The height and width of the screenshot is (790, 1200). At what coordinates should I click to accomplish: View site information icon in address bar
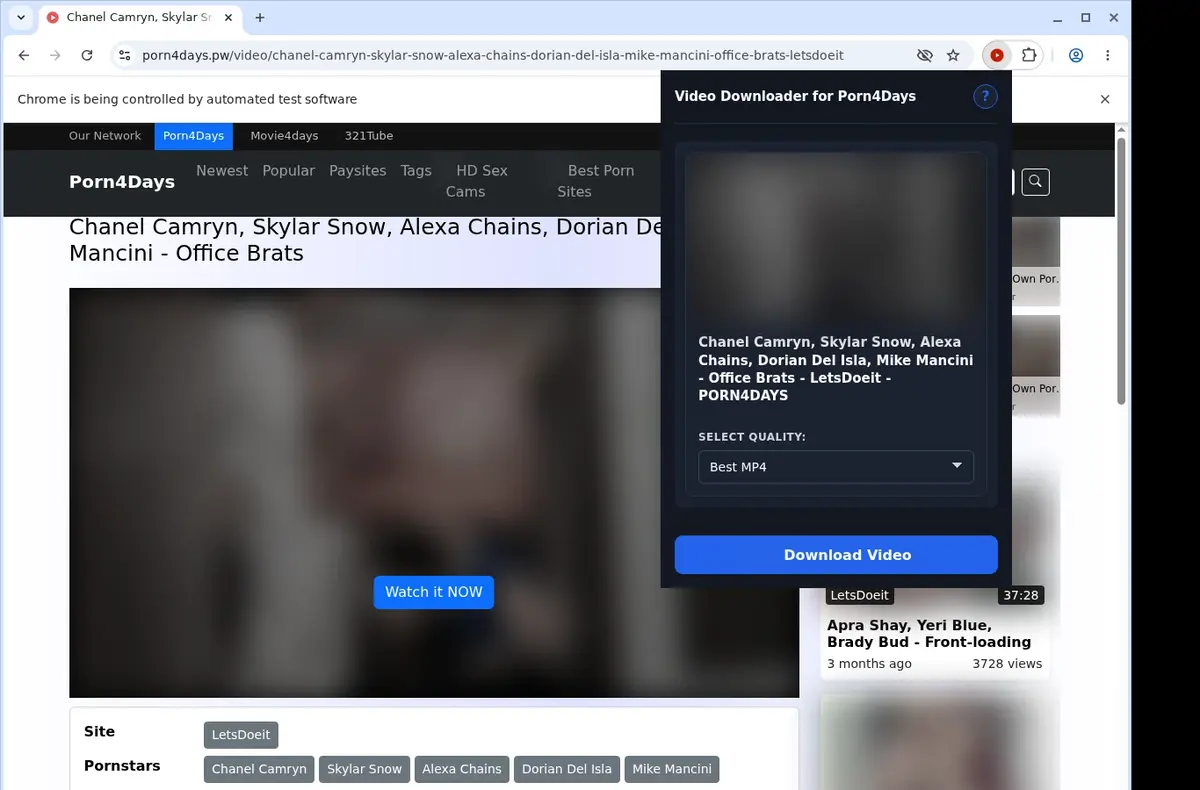point(124,56)
